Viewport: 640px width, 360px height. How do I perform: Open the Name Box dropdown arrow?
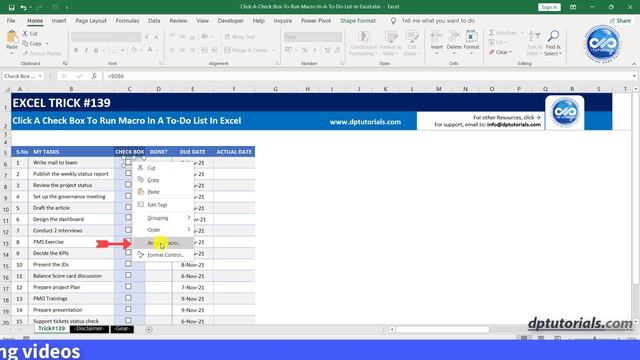(40, 76)
